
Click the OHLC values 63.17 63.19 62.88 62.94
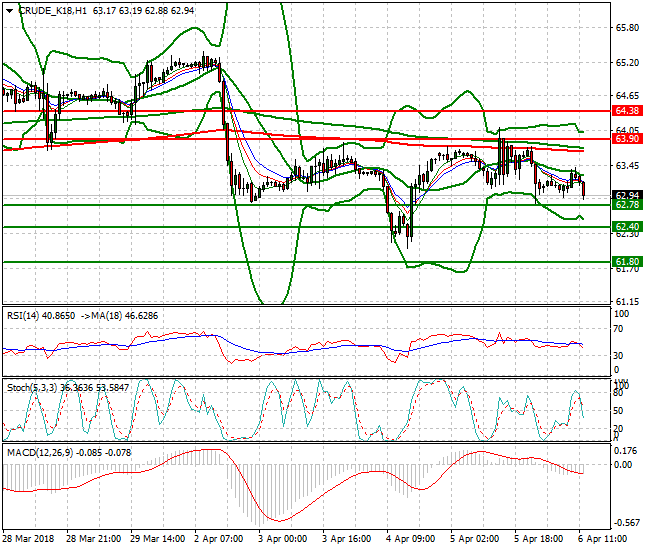pyautogui.click(x=143, y=11)
